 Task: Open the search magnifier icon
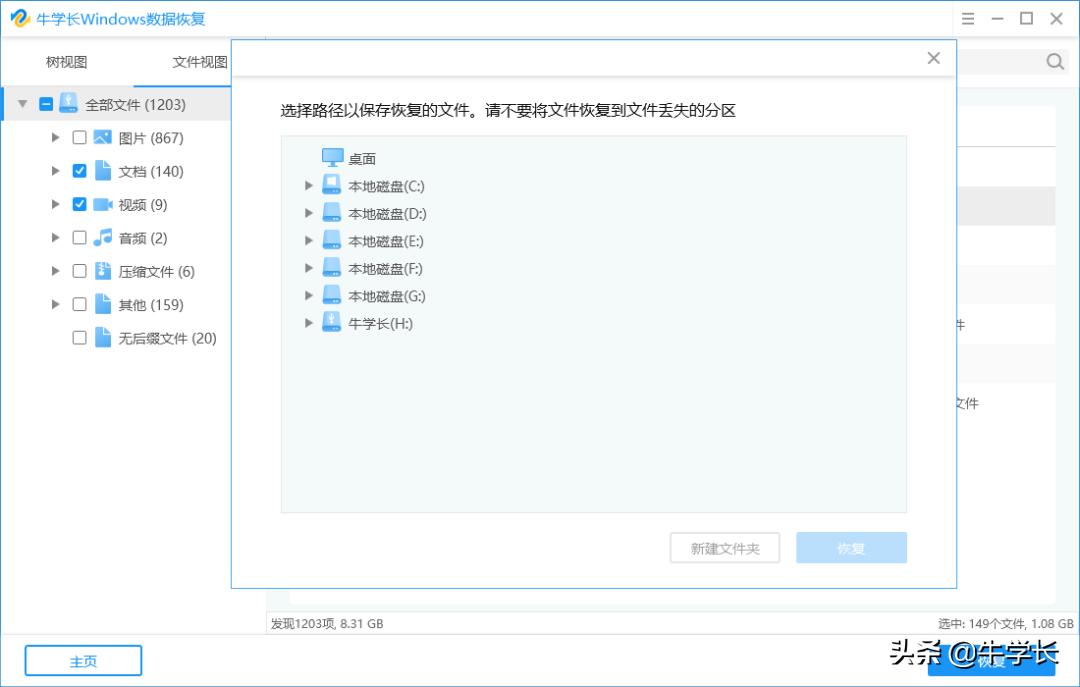1054,61
